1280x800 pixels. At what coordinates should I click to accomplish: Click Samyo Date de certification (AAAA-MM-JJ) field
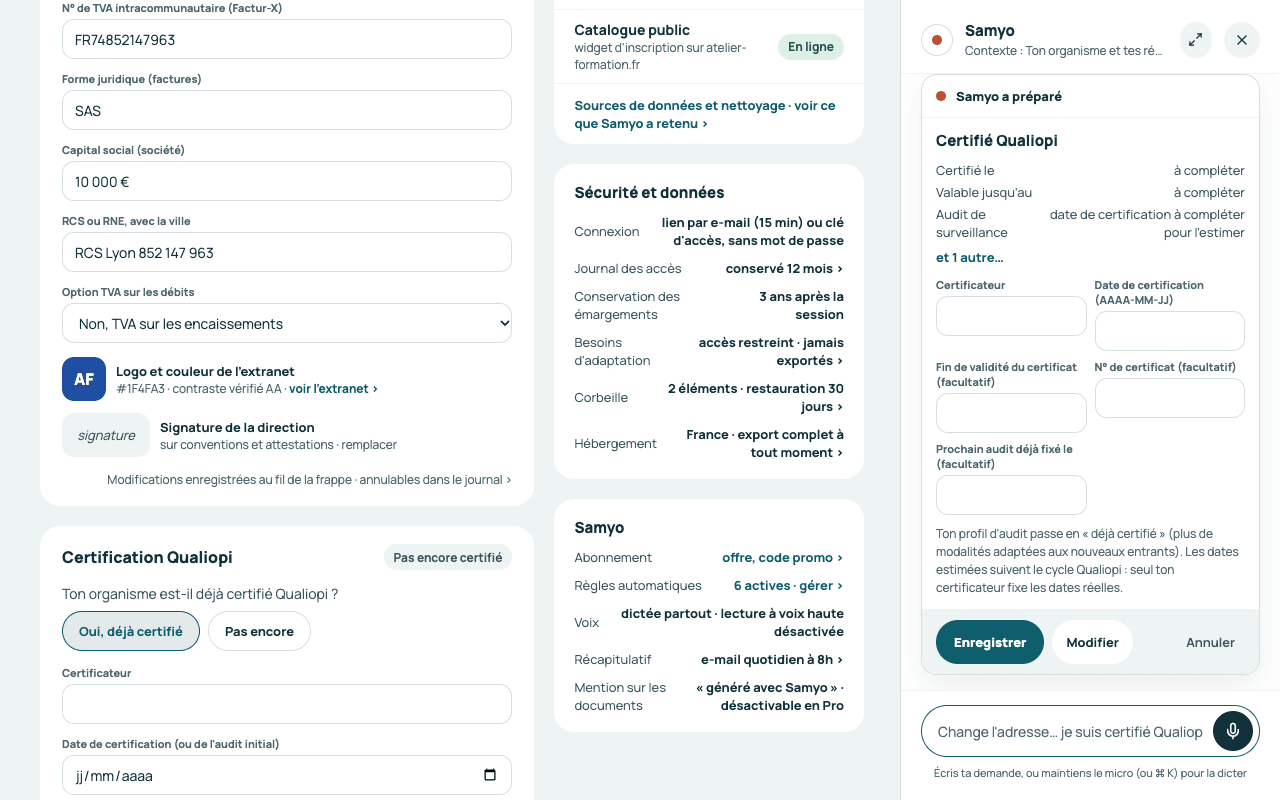(1170, 331)
